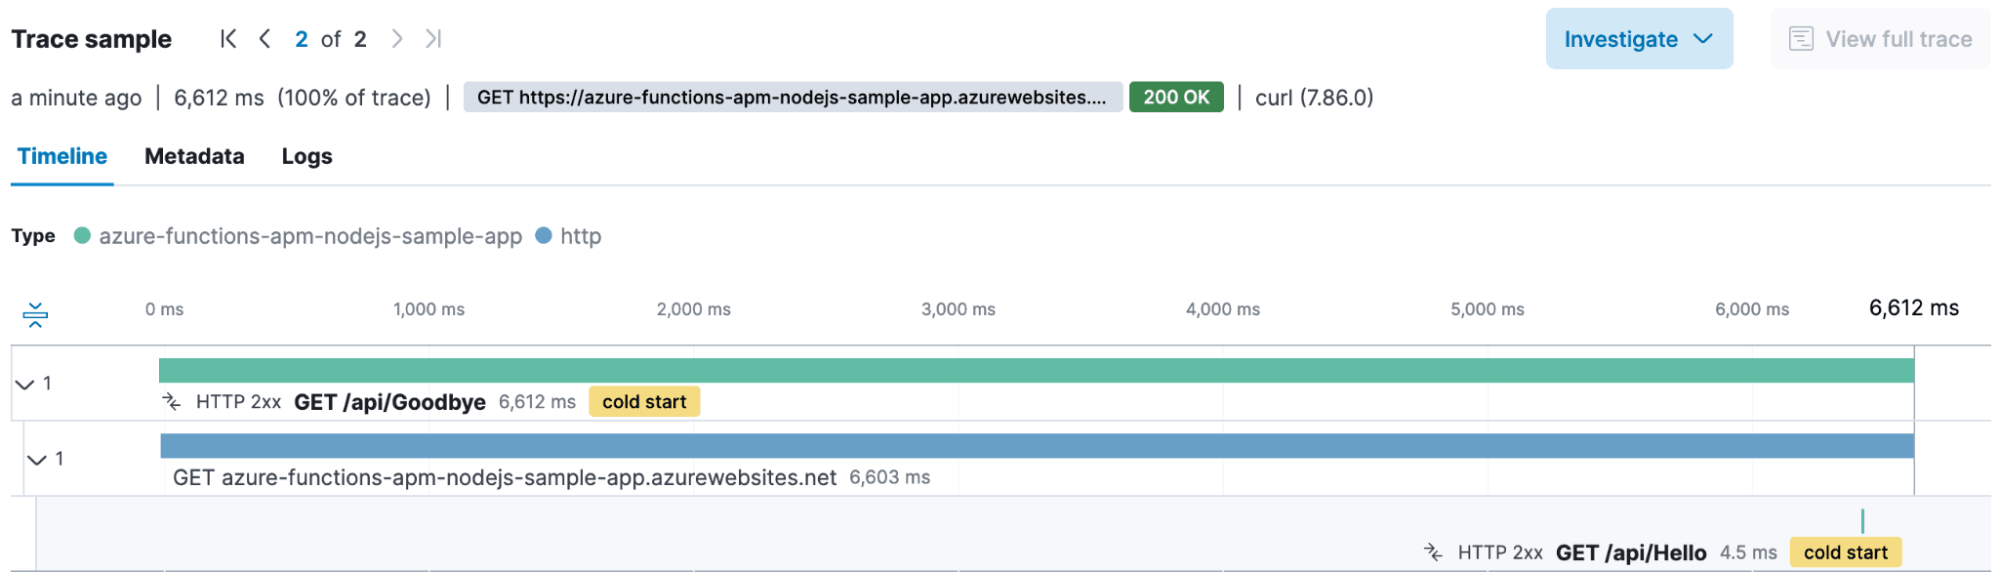The height and width of the screenshot is (588, 1999).
Task: Click the GET https azure-functions URL badge
Action: click(x=791, y=98)
